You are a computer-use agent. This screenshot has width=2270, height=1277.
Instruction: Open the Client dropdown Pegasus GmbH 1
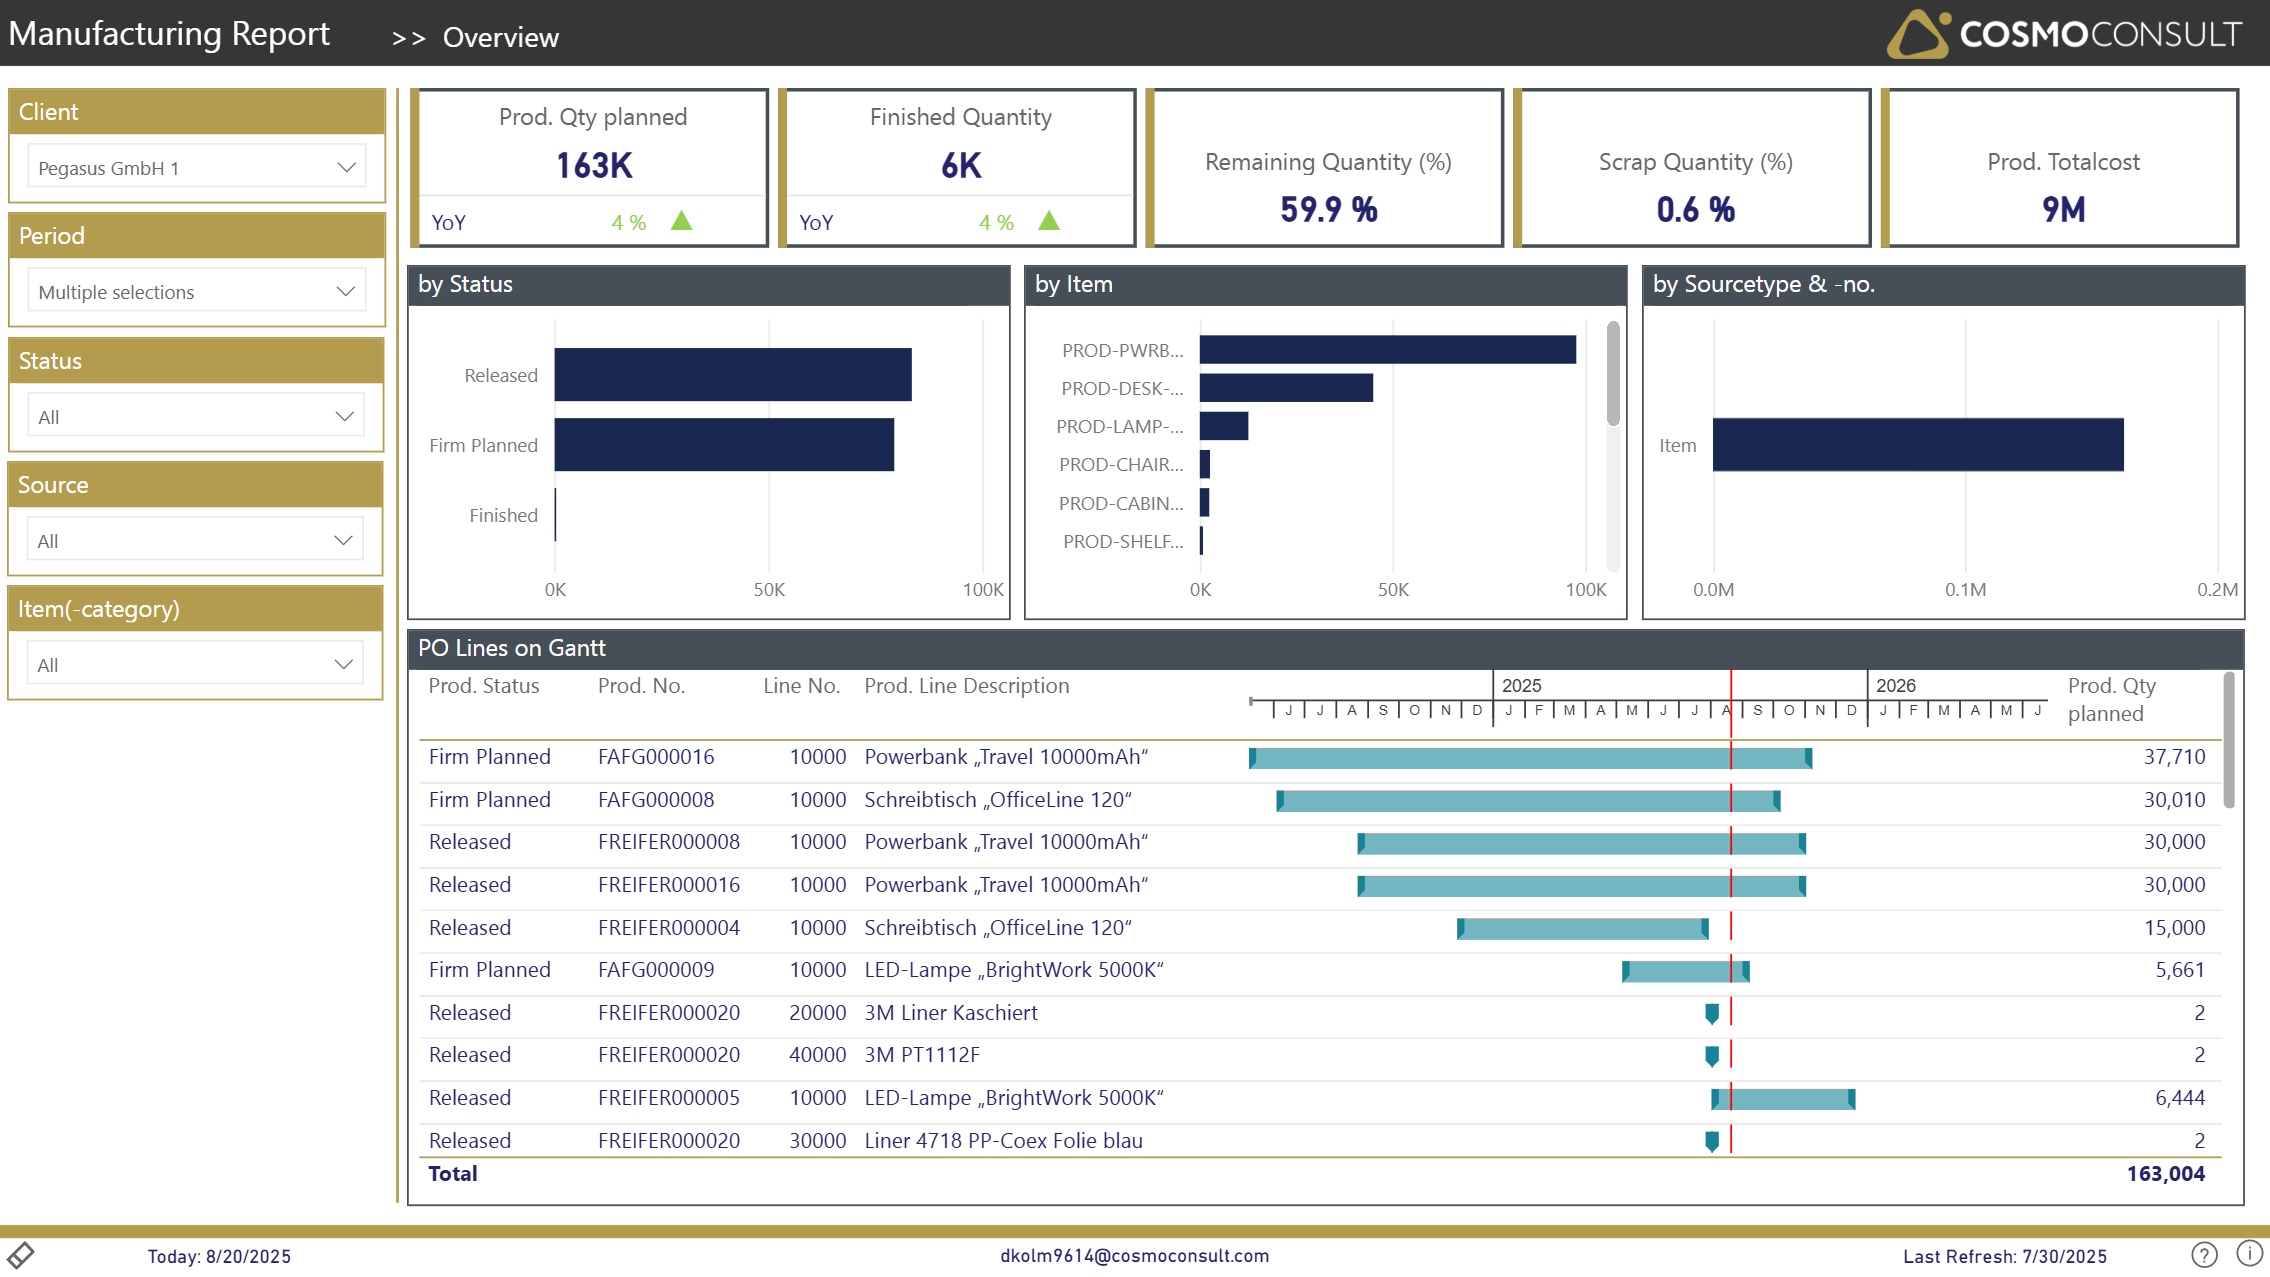pos(196,167)
